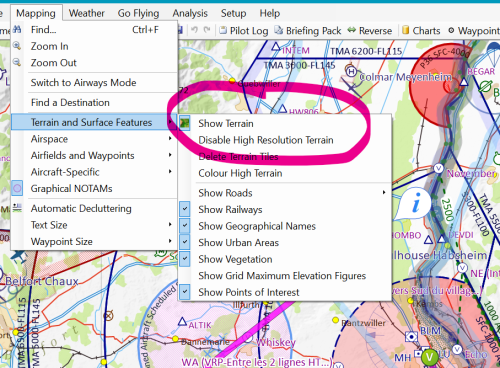Image resolution: width=500 pixels, height=368 pixels.
Task: Click the Zoom Out magnifier icon
Action: [x=17, y=62]
